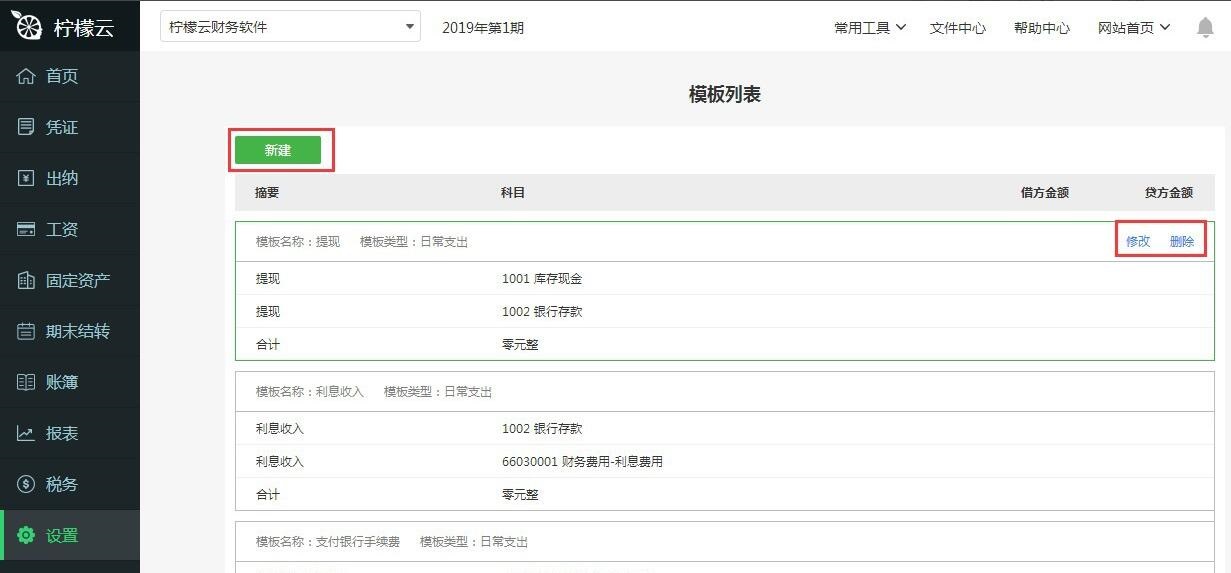Image resolution: width=1231 pixels, height=573 pixels.
Task: Expand the 网站首页 dropdown menu
Action: coord(1134,28)
